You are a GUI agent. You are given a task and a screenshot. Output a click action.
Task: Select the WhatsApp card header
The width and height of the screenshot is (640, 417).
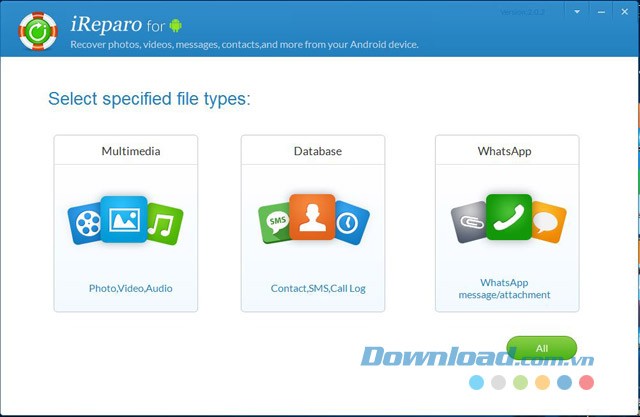tap(505, 151)
